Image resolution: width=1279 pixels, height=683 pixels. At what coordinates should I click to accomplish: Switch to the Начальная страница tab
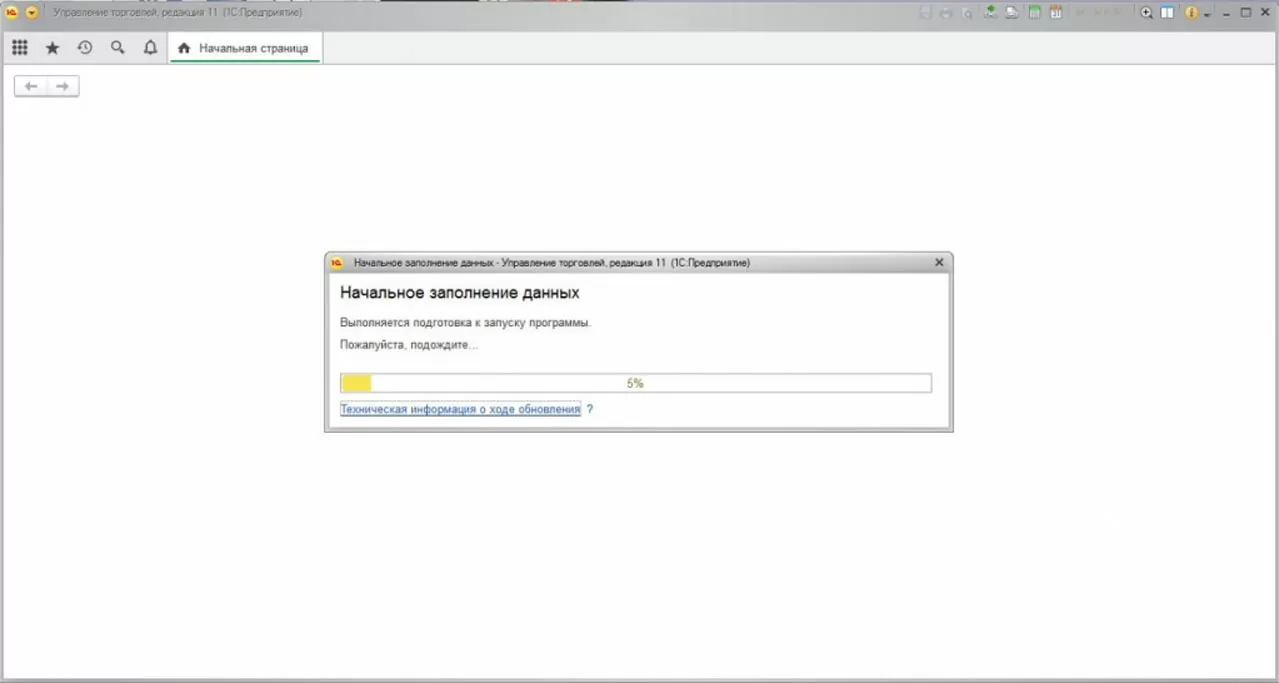(x=245, y=48)
